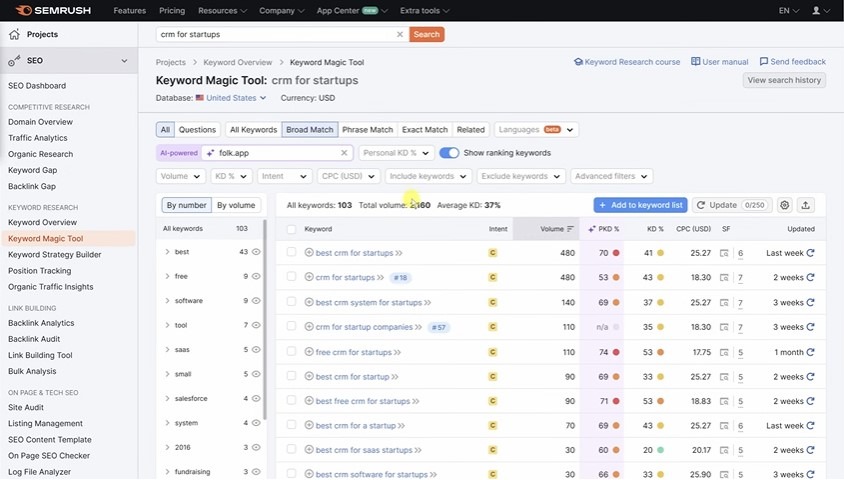The width and height of the screenshot is (844, 480).
Task: Remove folk.app domain with X icon
Action: tap(344, 153)
